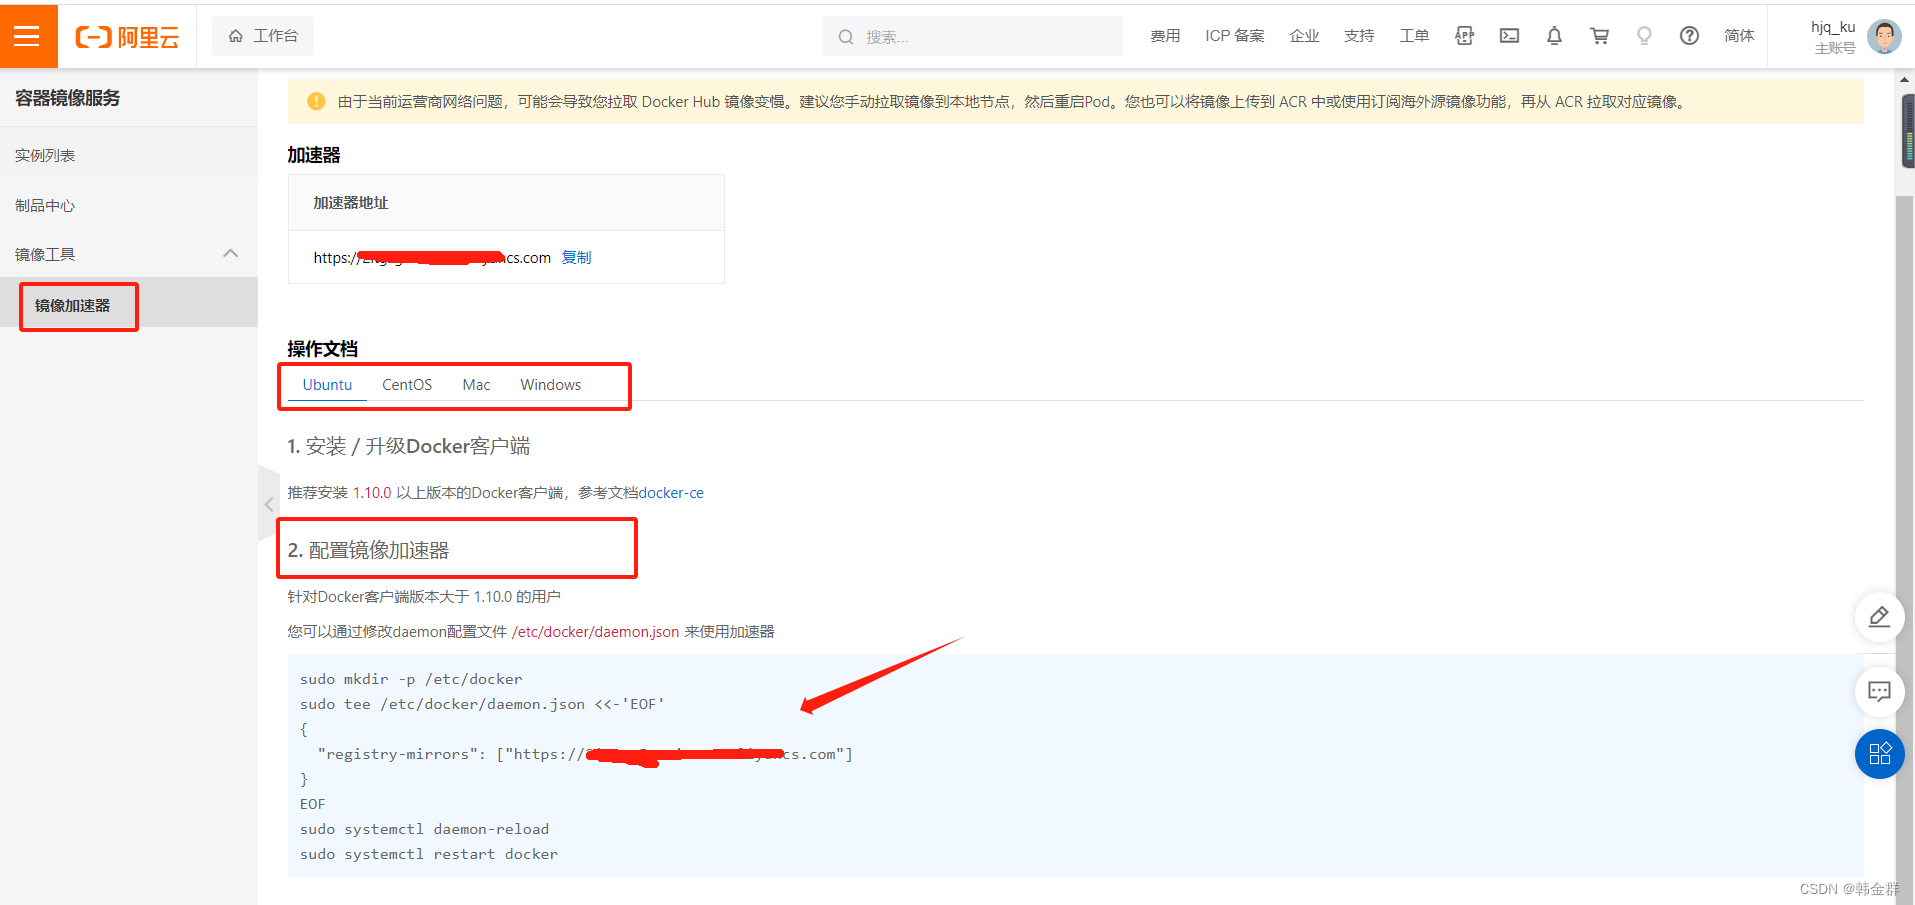The height and width of the screenshot is (905, 1915).
Task: Open the user avatar account menu
Action: 1884,37
